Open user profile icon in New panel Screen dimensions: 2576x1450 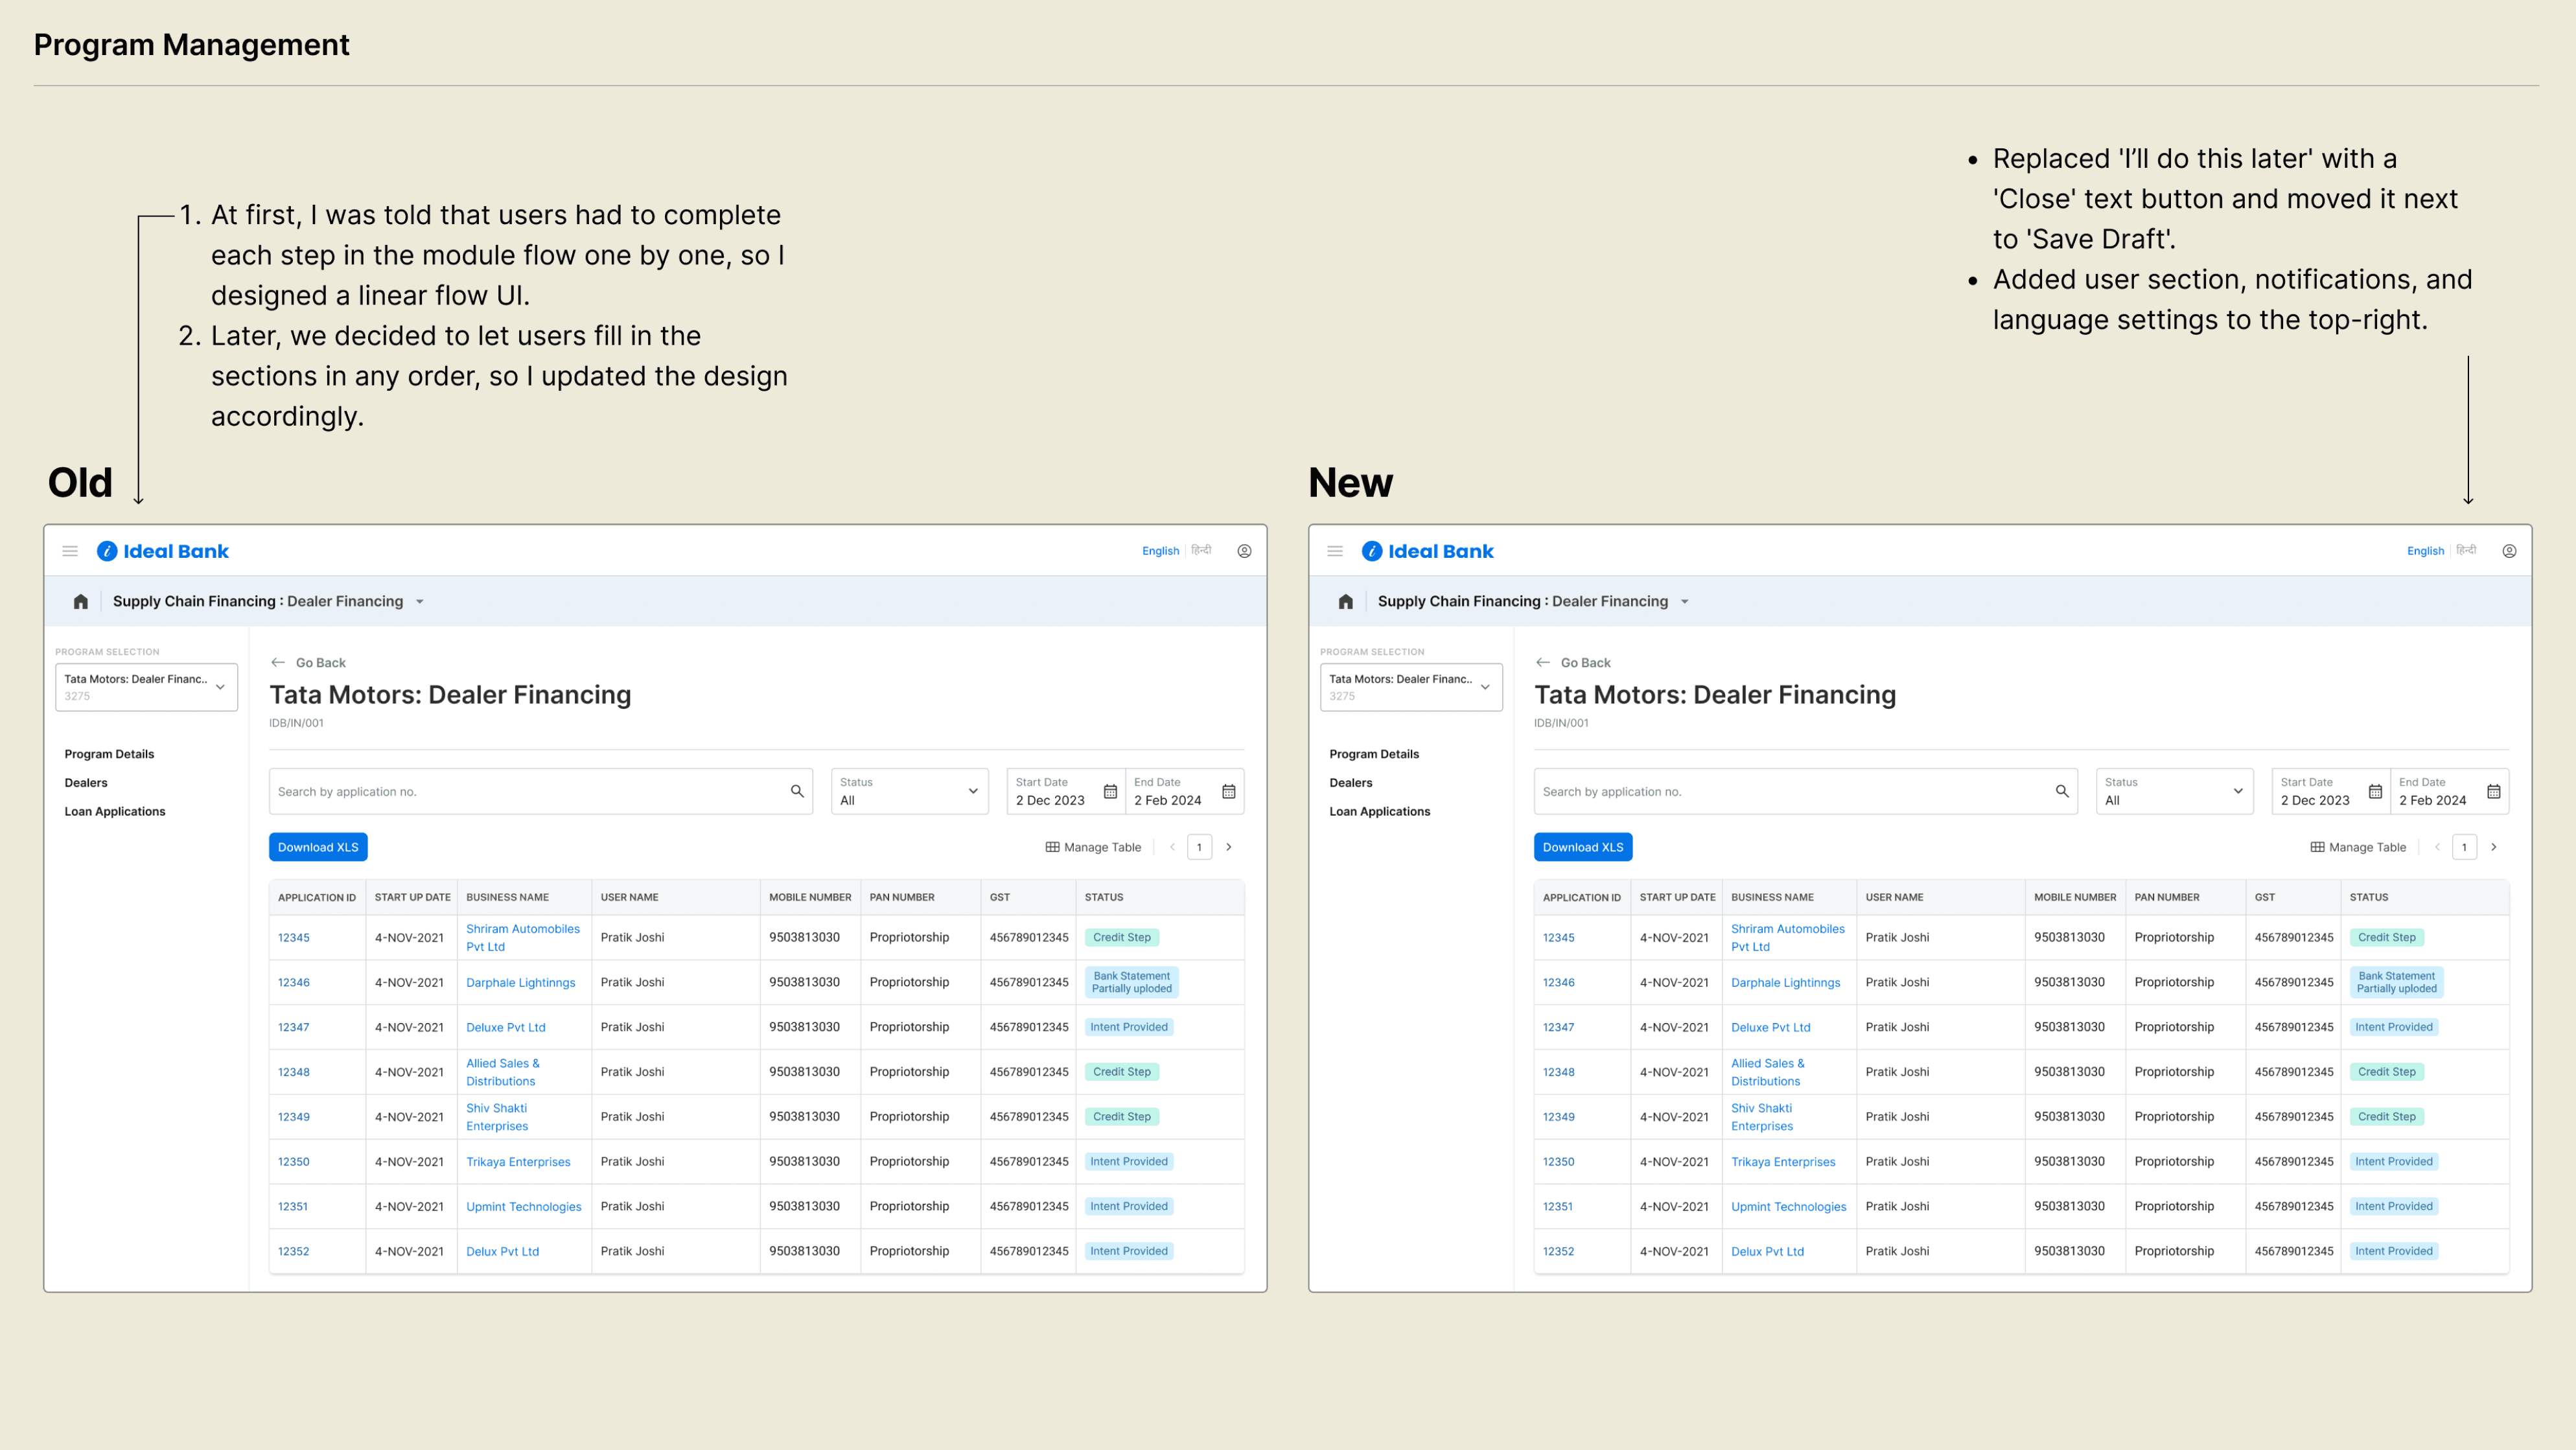2509,551
